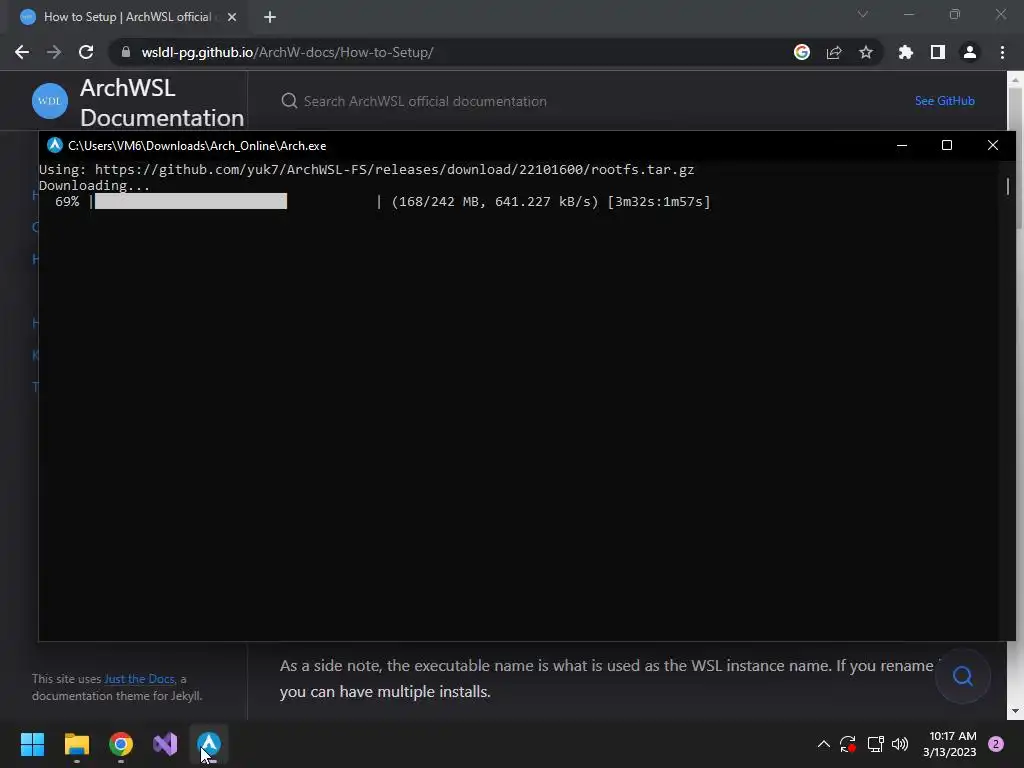Click the tab search chevron in Chrome

coord(863,14)
